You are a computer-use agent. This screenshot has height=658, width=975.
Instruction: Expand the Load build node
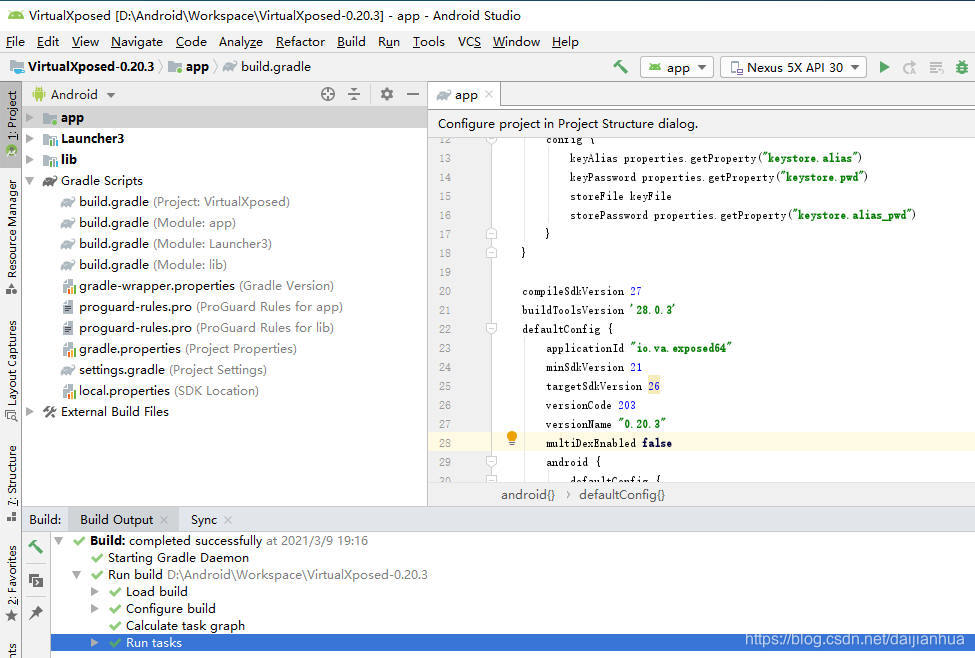click(95, 591)
